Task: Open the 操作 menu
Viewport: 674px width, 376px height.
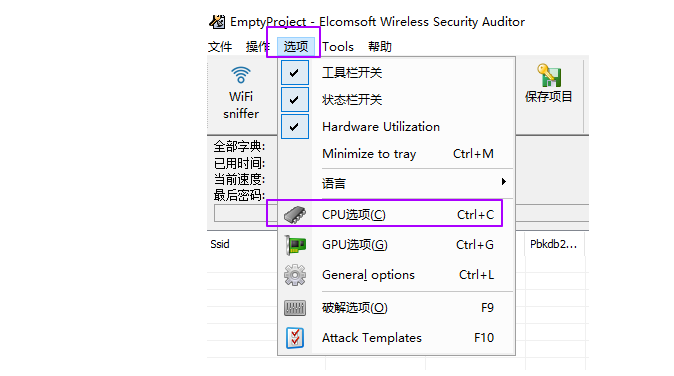Action: click(x=257, y=46)
